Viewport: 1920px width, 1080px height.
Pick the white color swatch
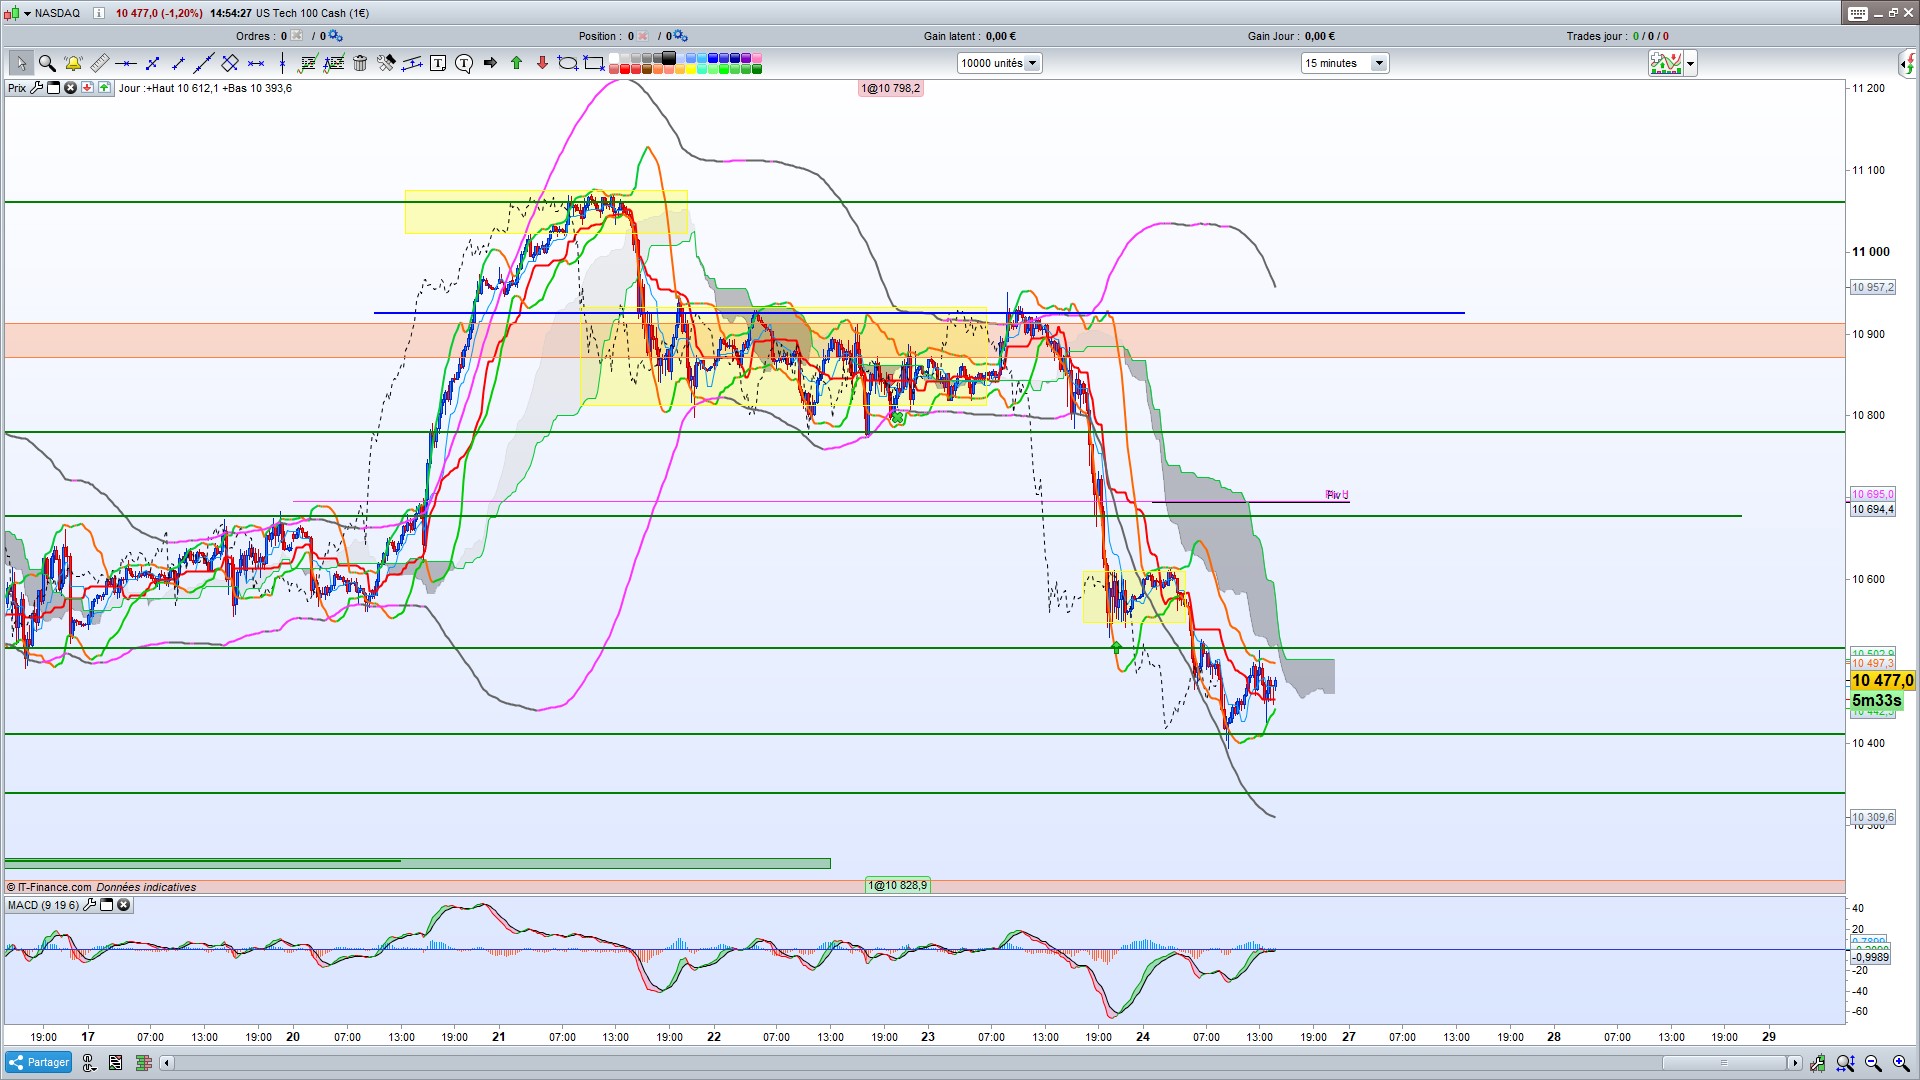pyautogui.click(x=614, y=58)
